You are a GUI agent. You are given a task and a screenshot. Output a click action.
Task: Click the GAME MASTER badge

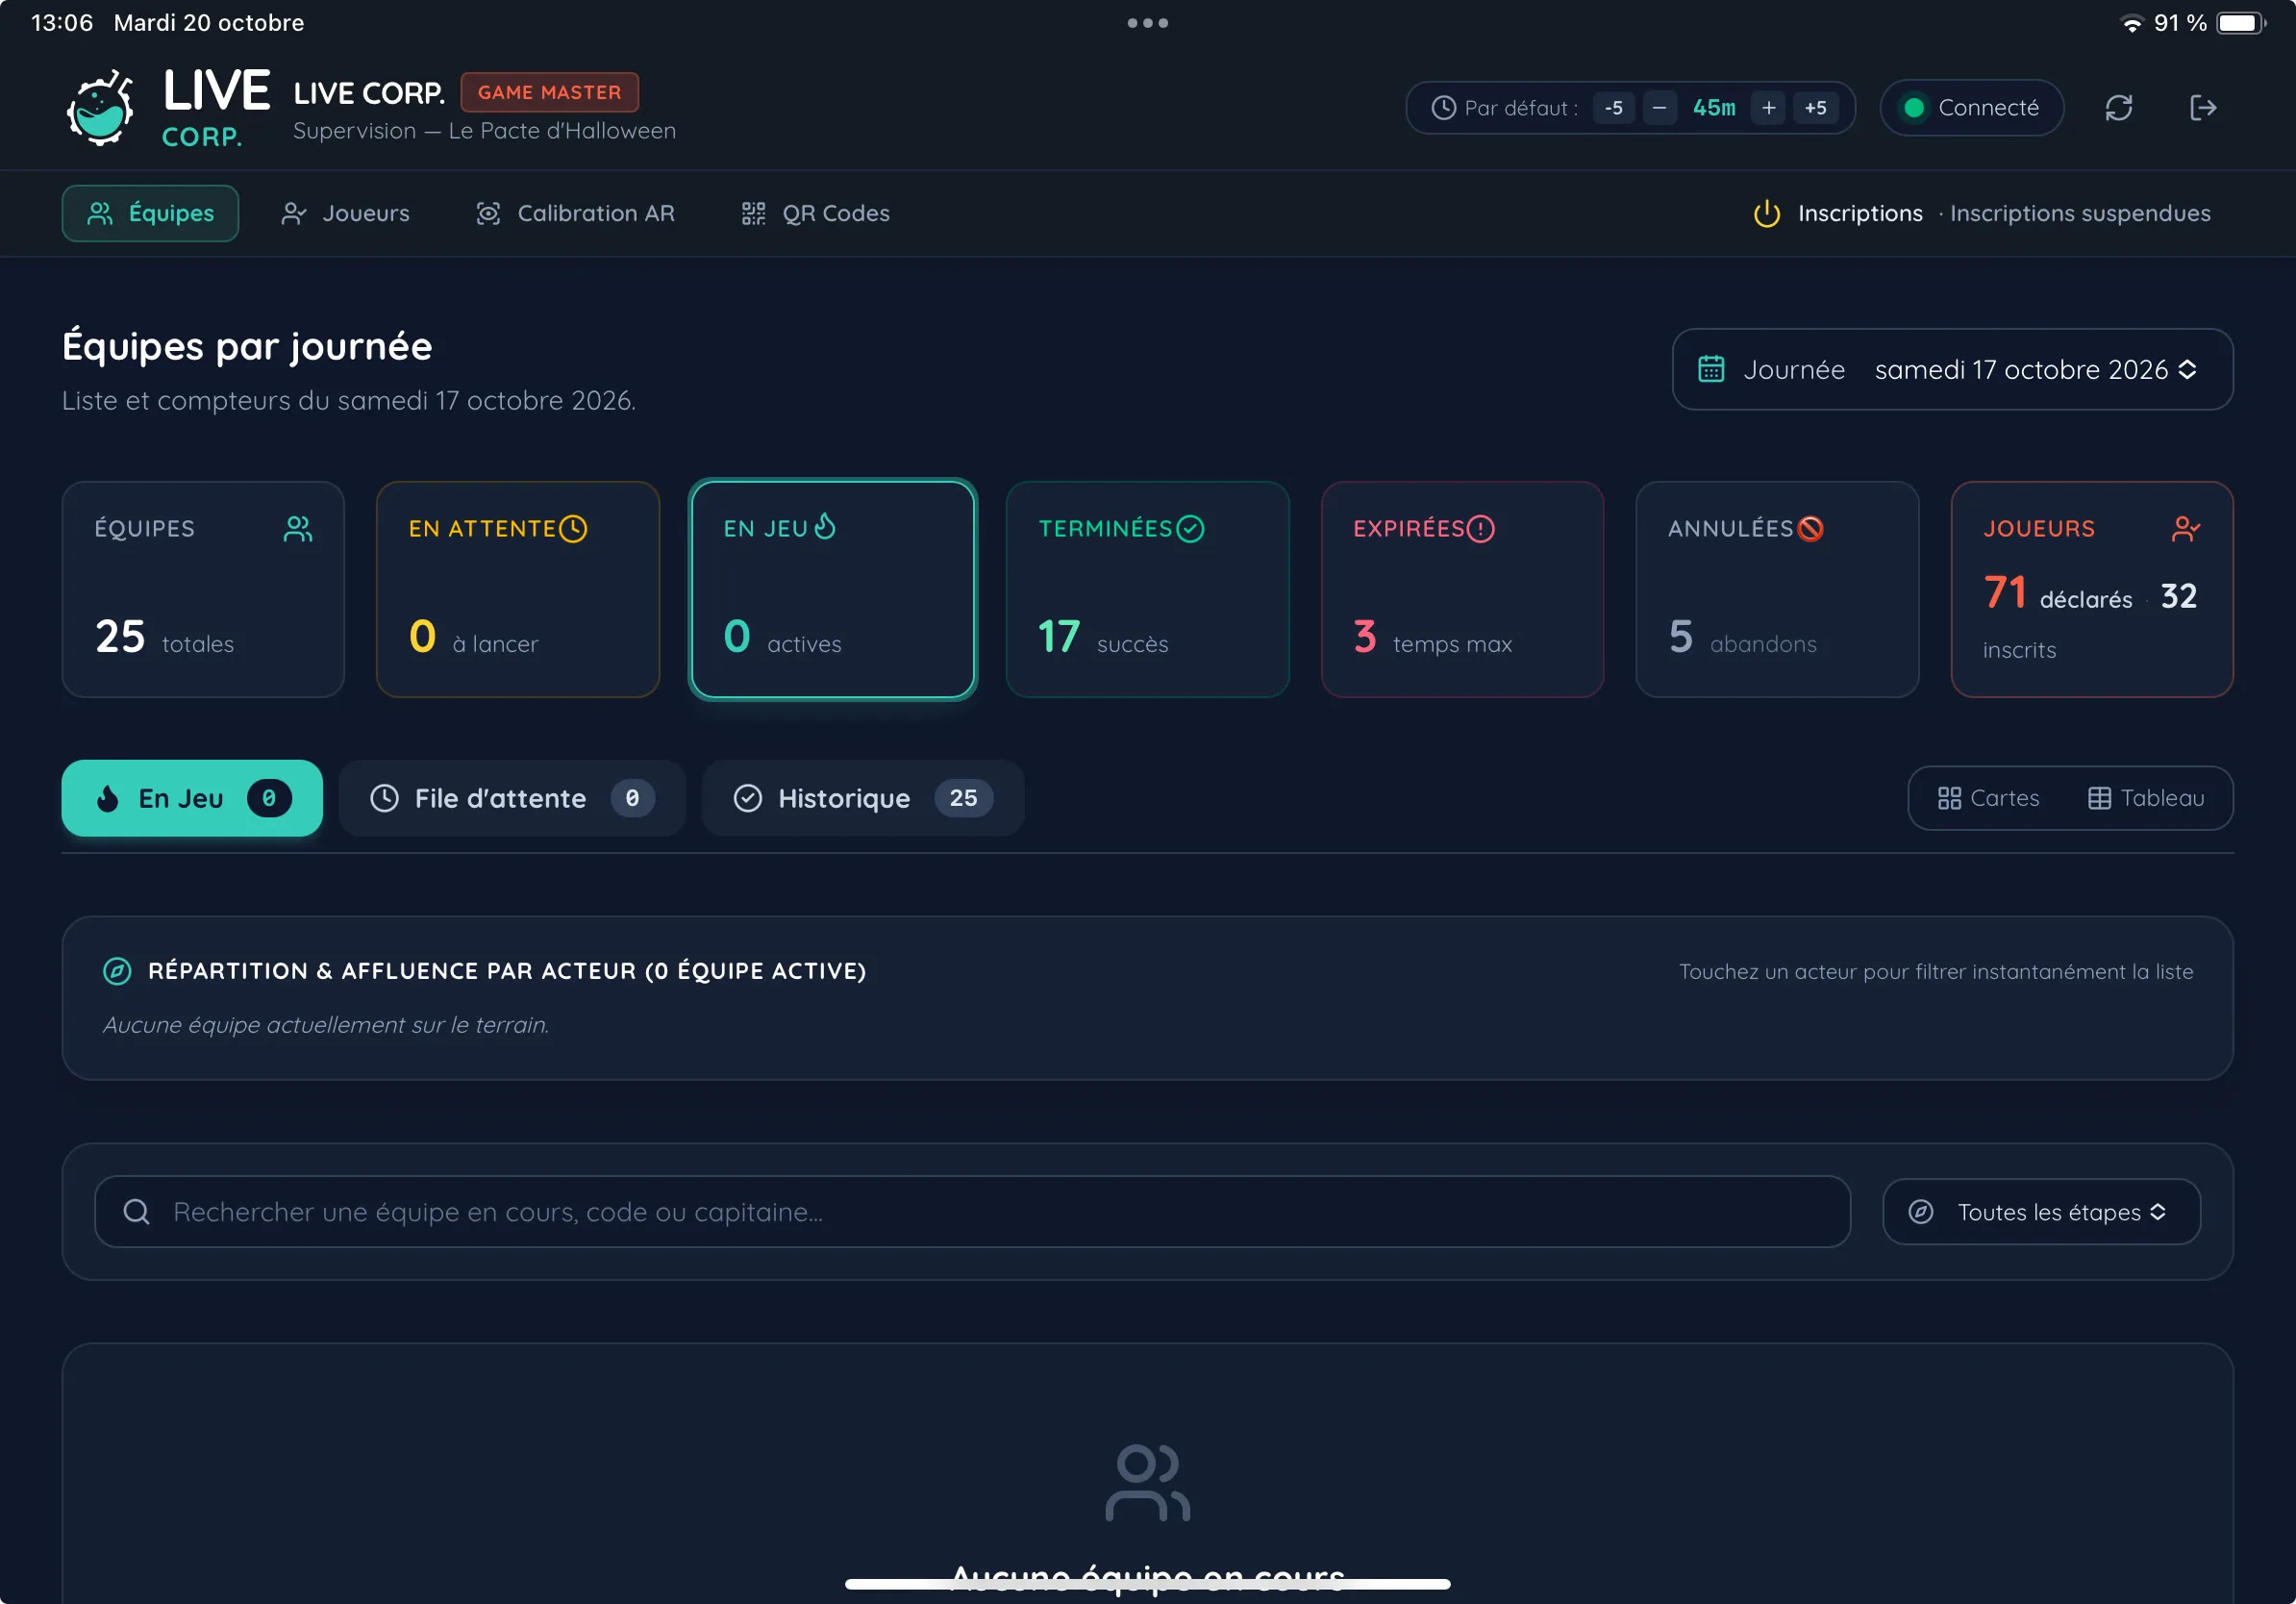coord(549,92)
